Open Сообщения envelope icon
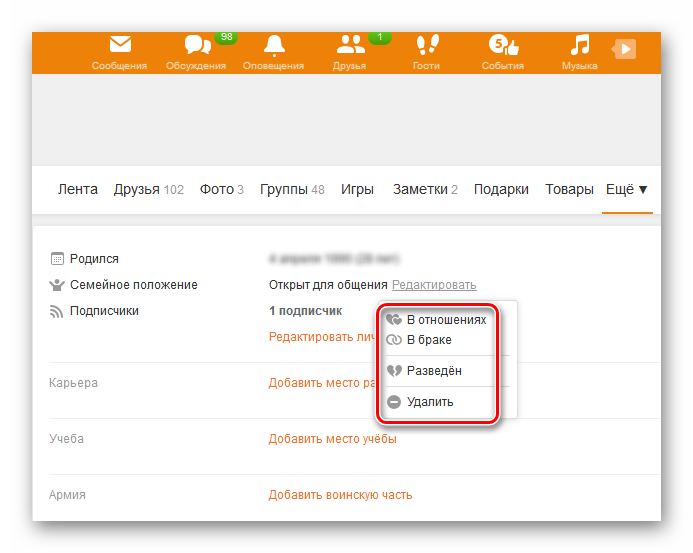 pos(120,45)
